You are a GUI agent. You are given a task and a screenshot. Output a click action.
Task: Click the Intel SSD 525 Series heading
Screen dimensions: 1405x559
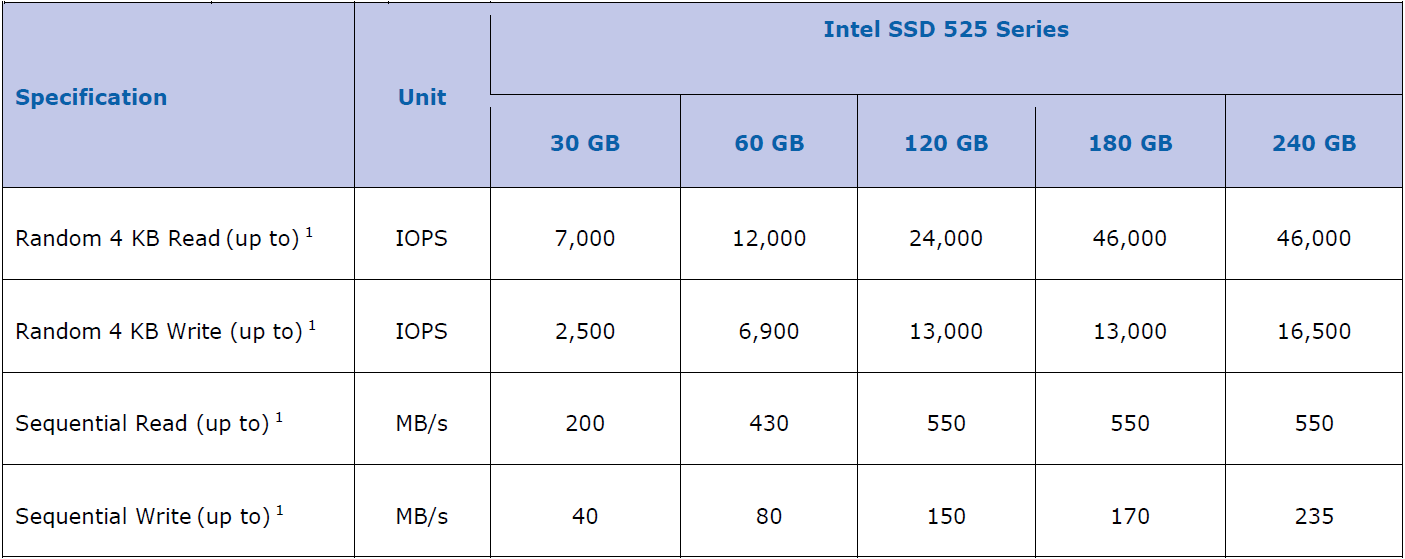(x=945, y=30)
